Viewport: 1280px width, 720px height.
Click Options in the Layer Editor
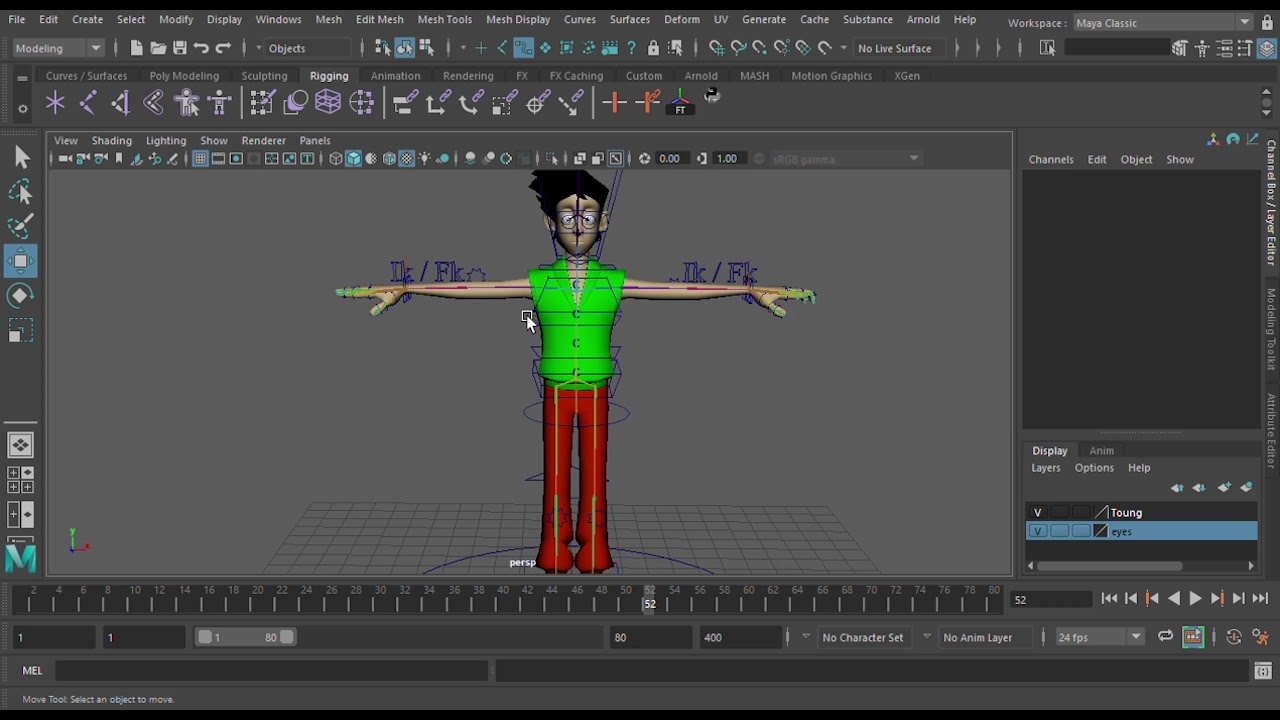(1094, 468)
